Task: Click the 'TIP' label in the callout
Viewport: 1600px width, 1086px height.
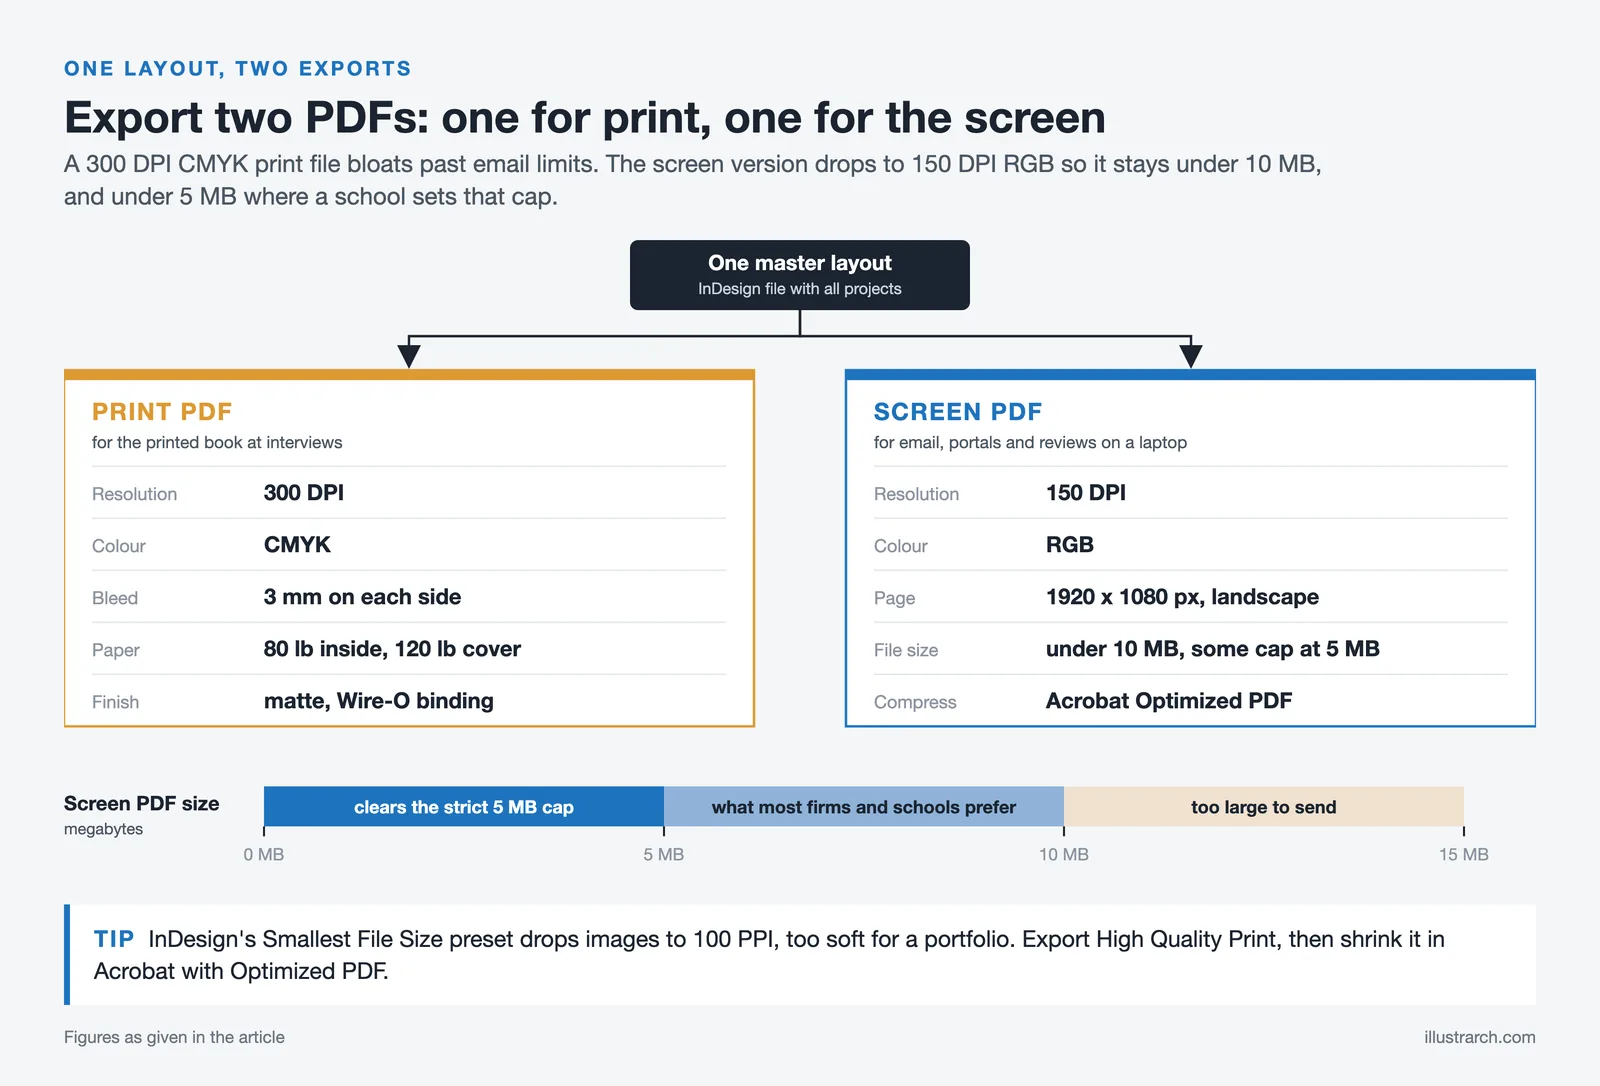Action: 114,939
